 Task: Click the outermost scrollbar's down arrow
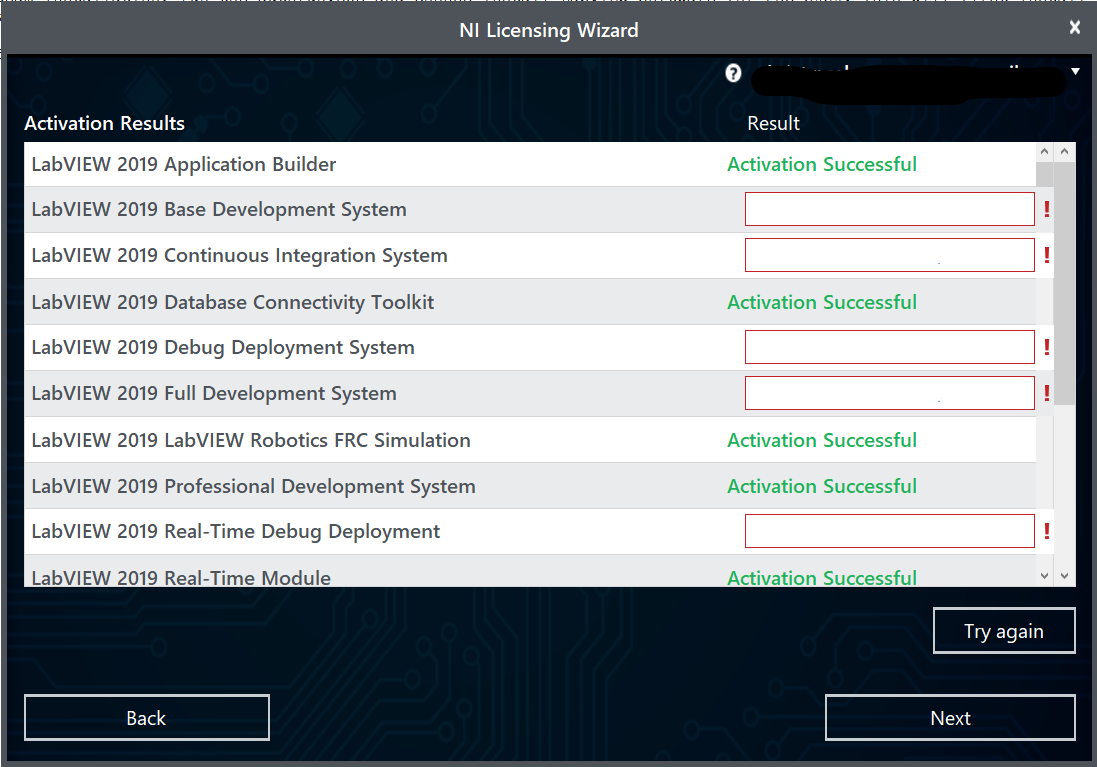1064,576
